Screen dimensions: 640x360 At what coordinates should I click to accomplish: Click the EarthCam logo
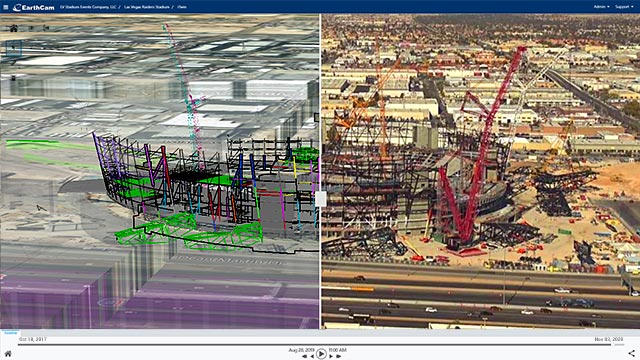[33, 7]
